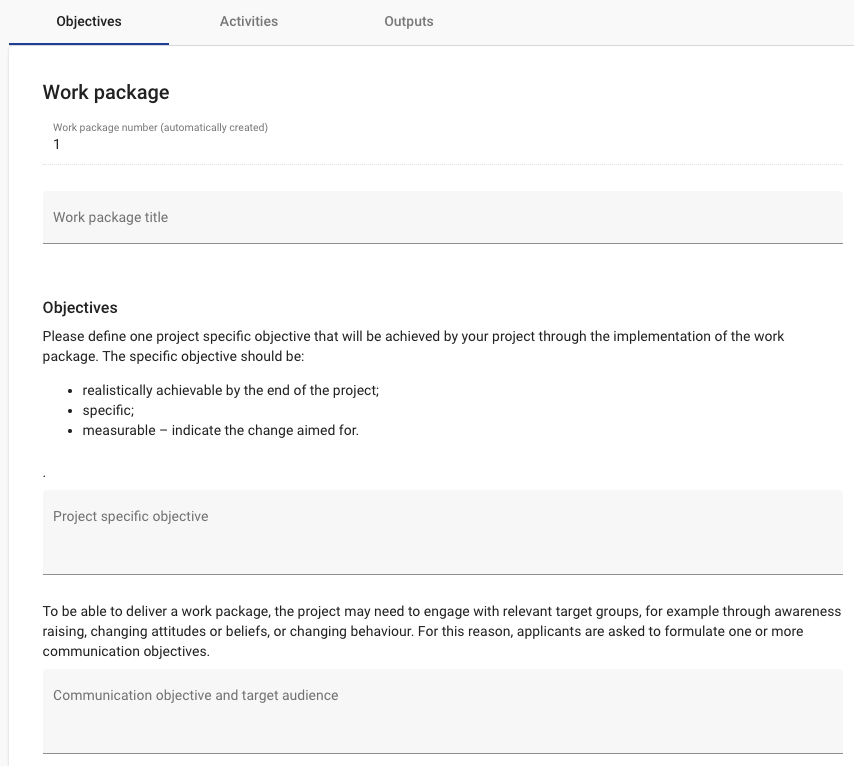Click the 'Work package' page heading
This screenshot has width=854, height=766.
106,93
